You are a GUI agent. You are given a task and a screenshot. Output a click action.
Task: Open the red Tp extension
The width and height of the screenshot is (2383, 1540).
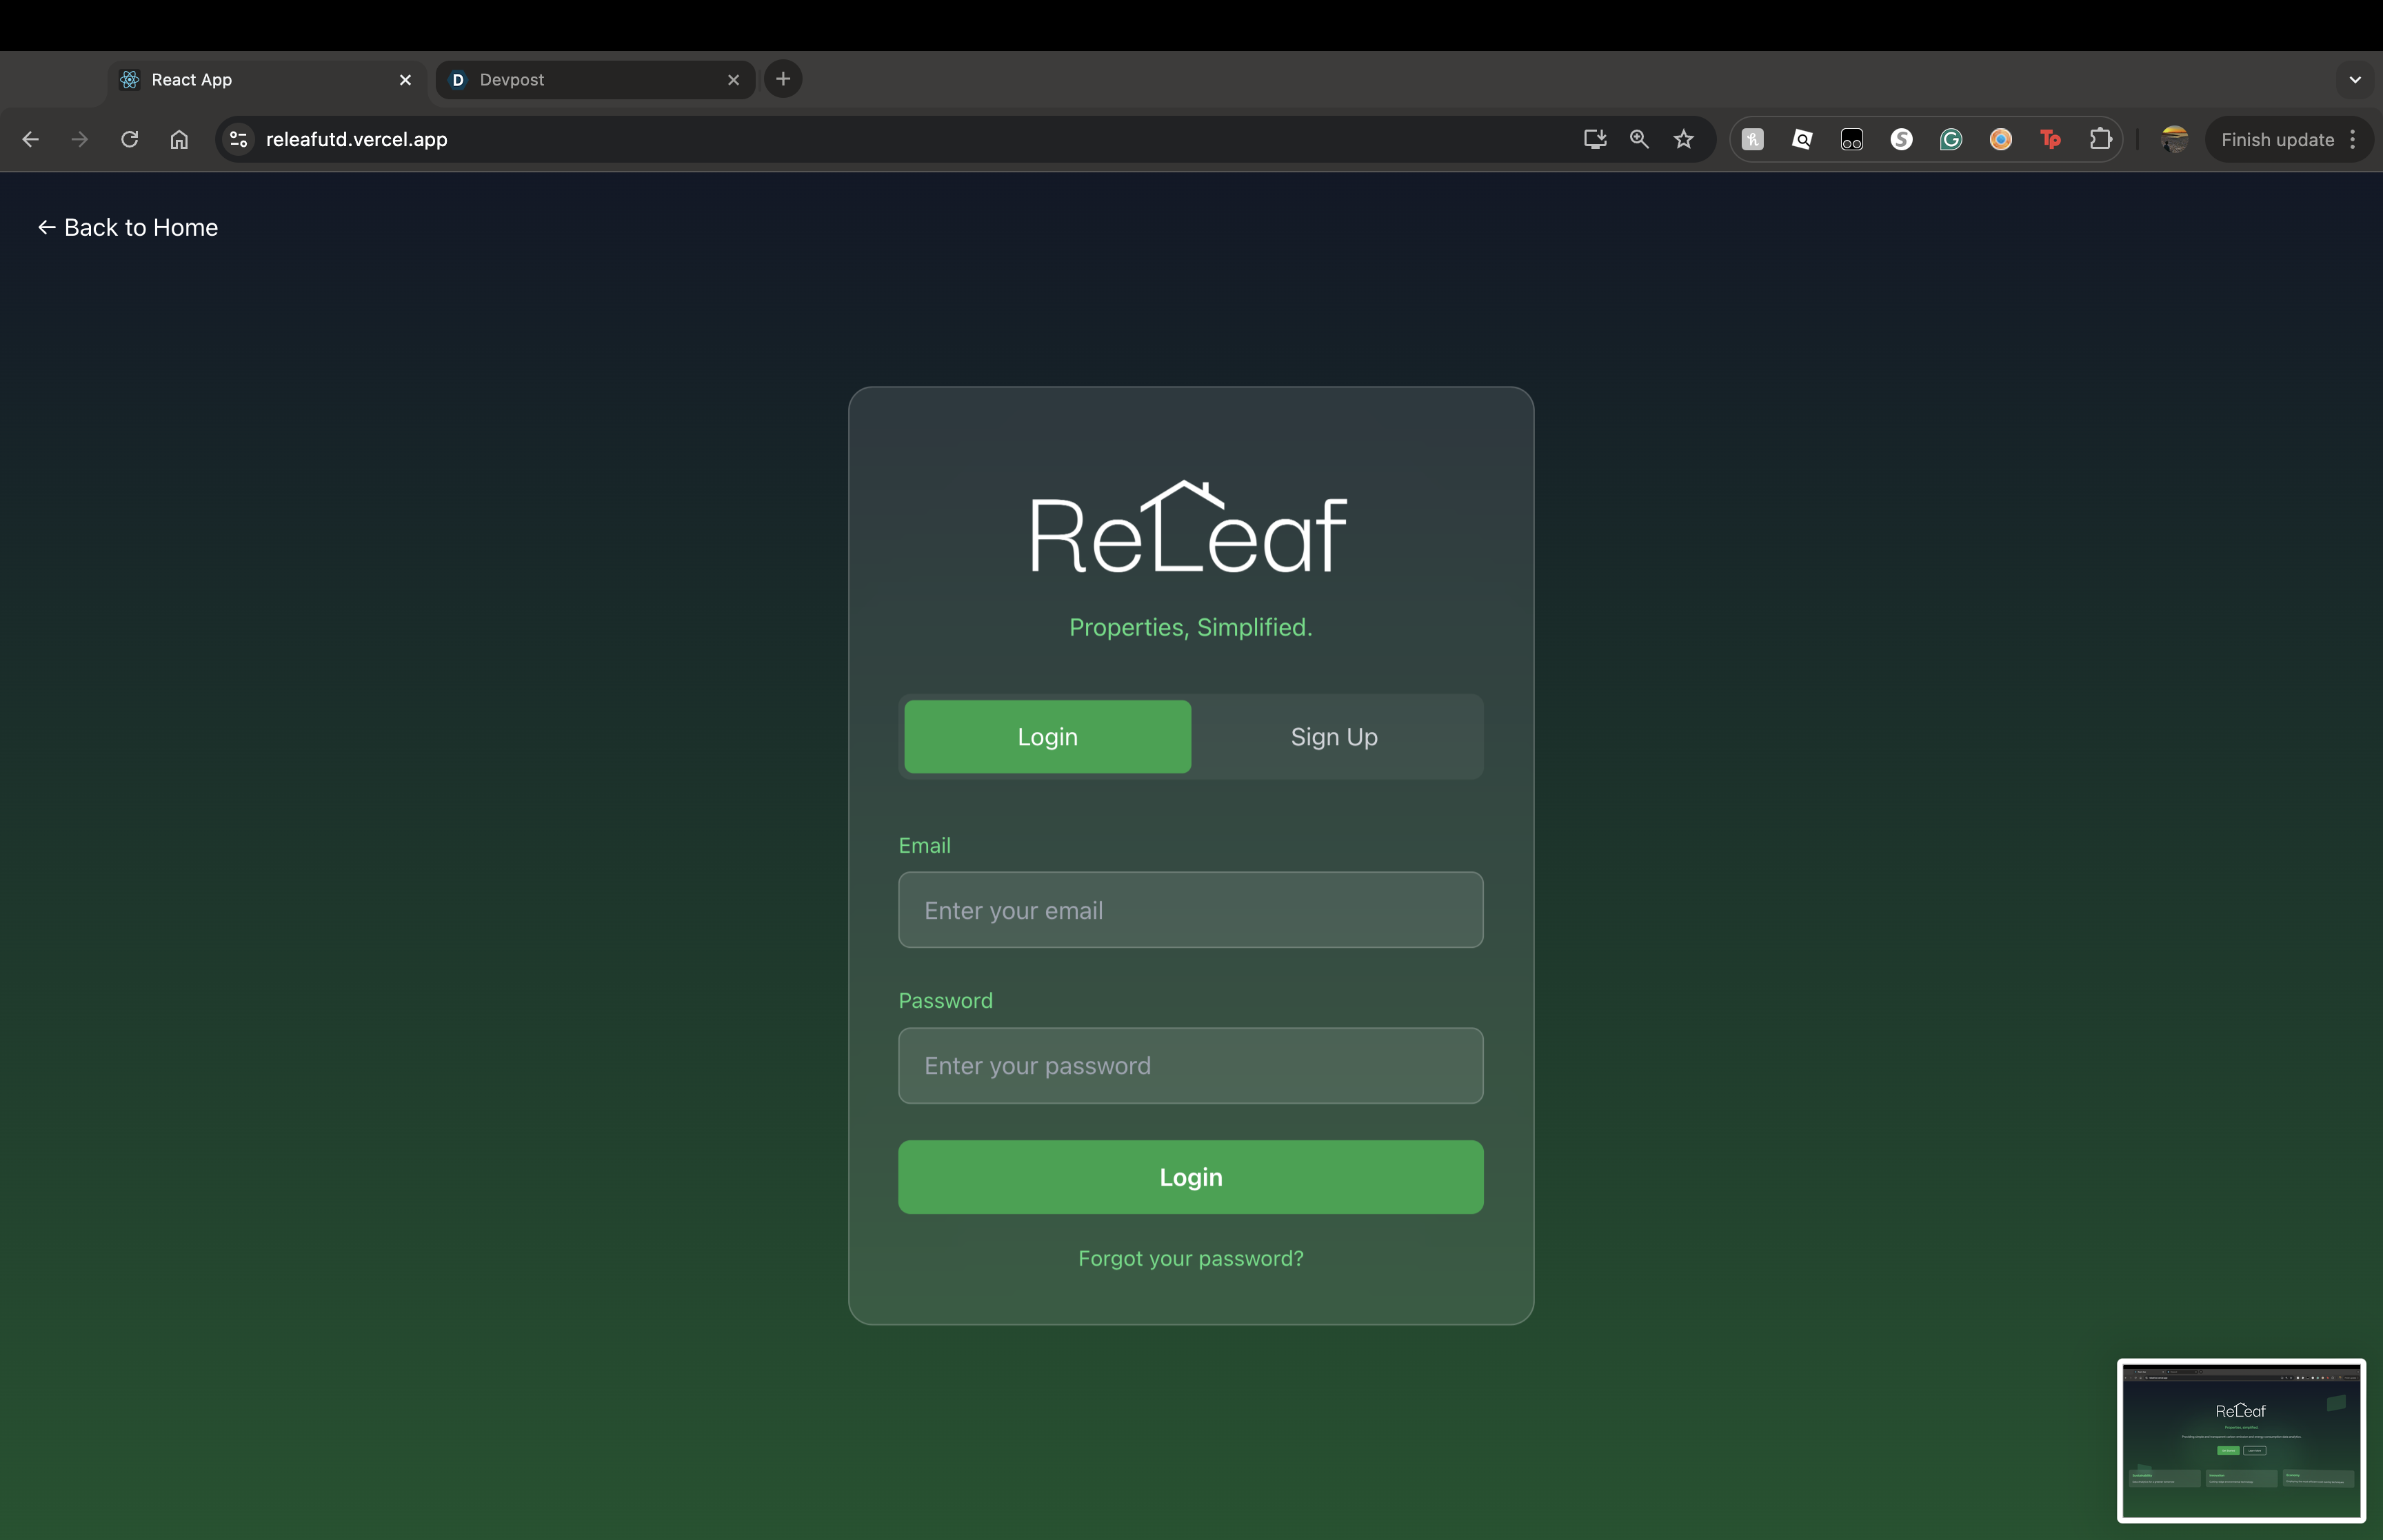point(2050,139)
